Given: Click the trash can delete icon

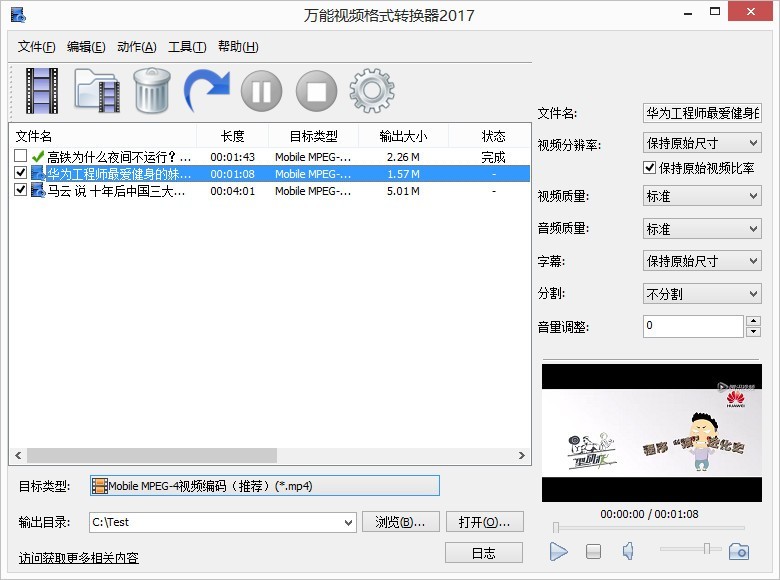Looking at the screenshot, I should [152, 91].
